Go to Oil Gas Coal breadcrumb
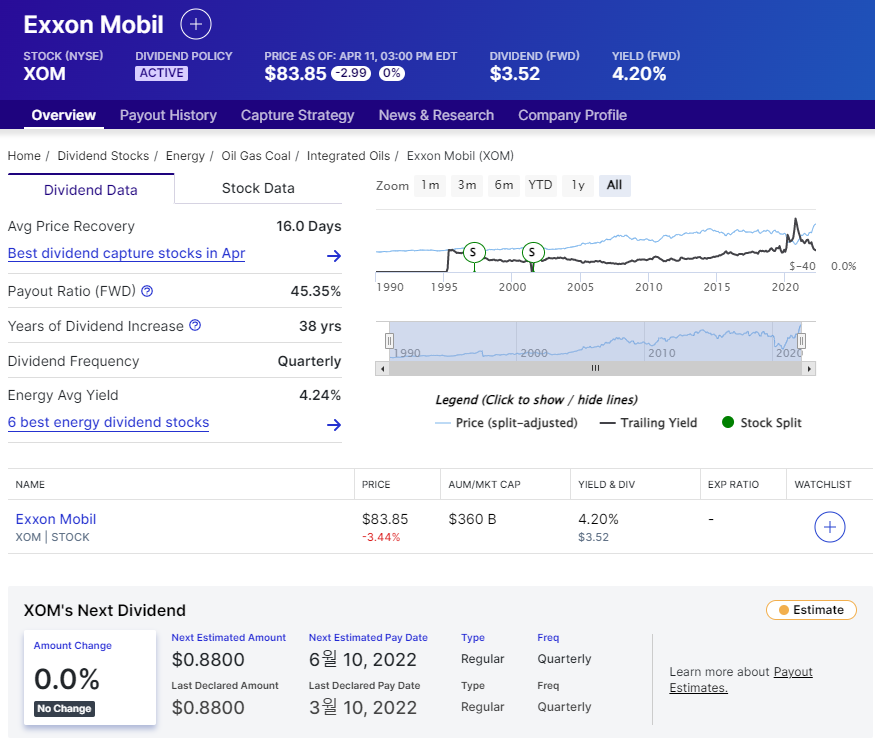 (256, 156)
